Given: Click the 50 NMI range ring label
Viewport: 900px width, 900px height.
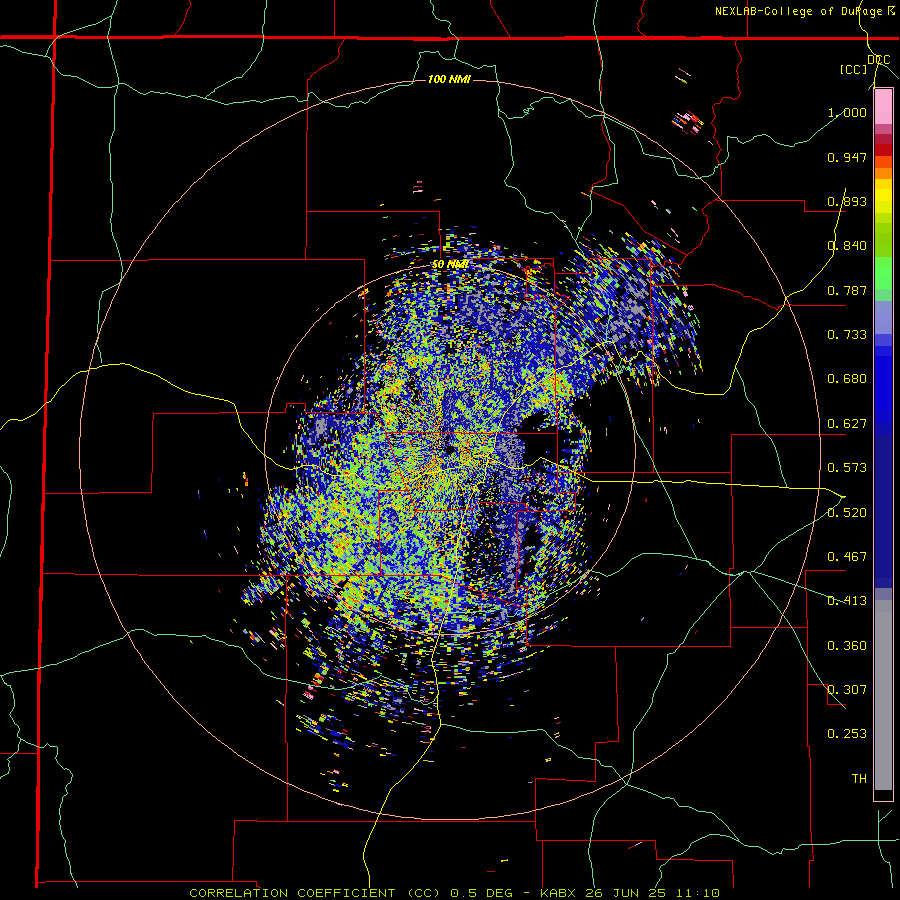Looking at the screenshot, I should click(x=450, y=265).
